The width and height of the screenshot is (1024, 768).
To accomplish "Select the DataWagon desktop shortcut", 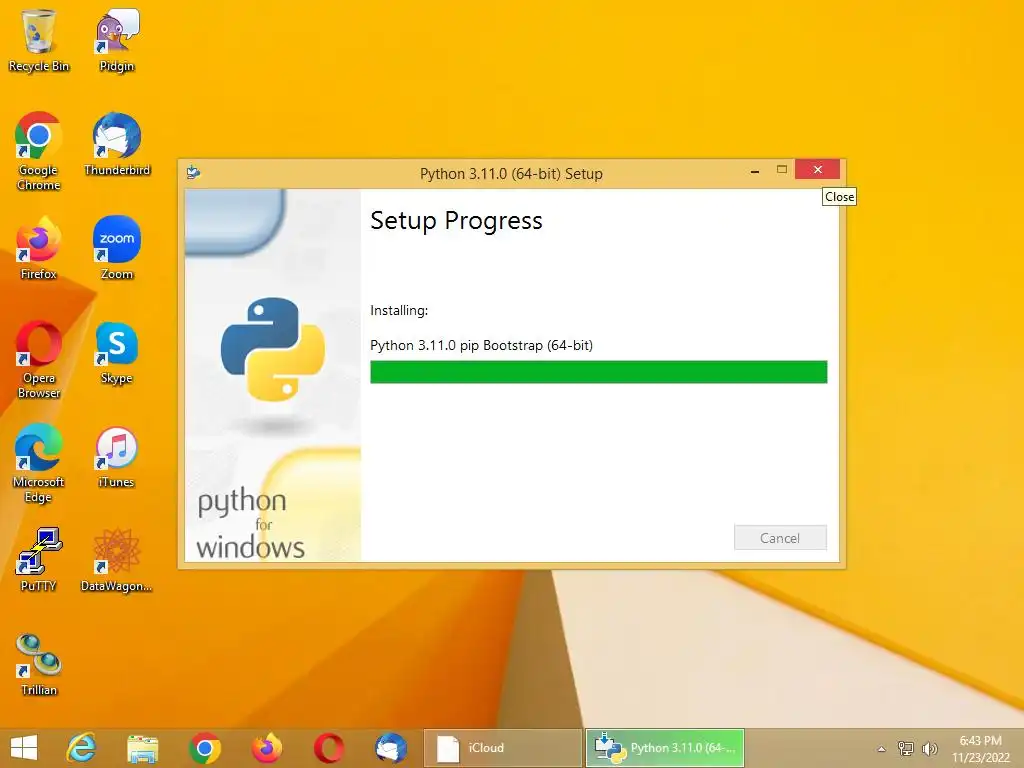I will pyautogui.click(x=117, y=560).
